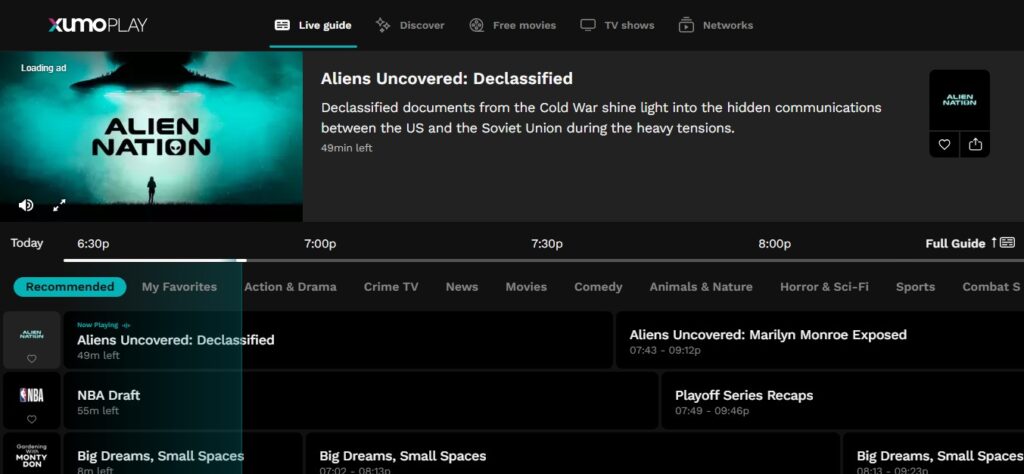
Task: Expand the video to fullscreen
Action: [59, 205]
